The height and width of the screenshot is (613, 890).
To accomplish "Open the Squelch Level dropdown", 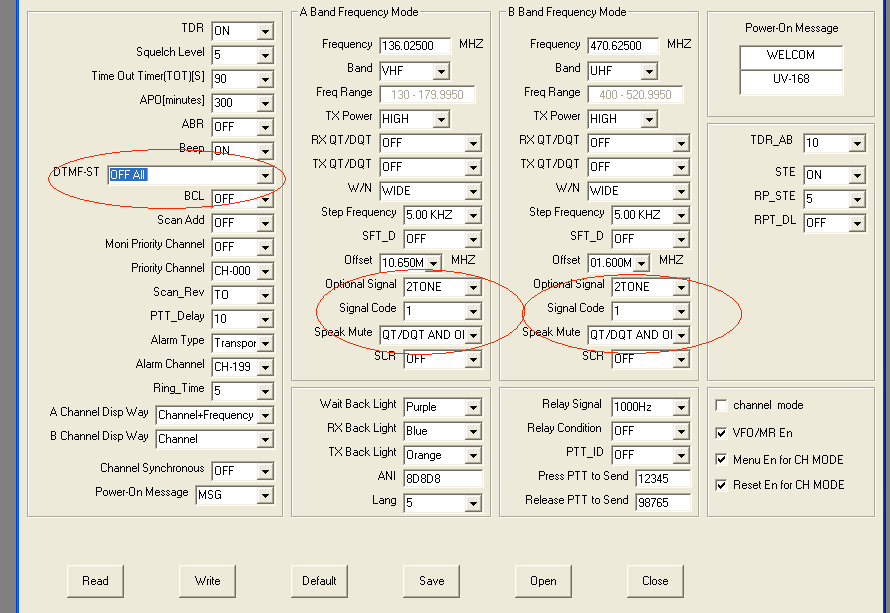I will 265,55.
